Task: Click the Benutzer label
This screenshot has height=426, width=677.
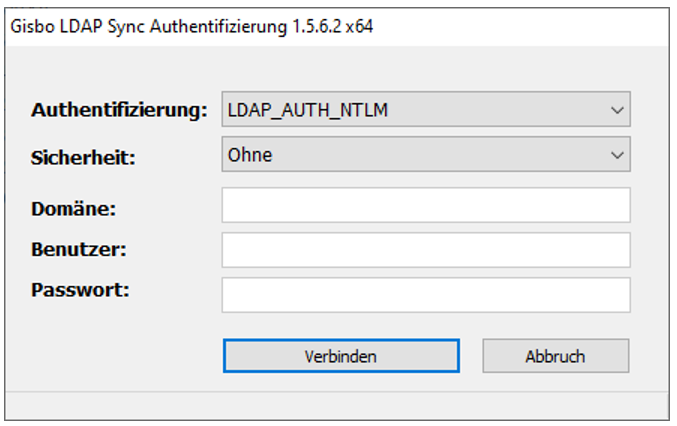Action: point(79,249)
